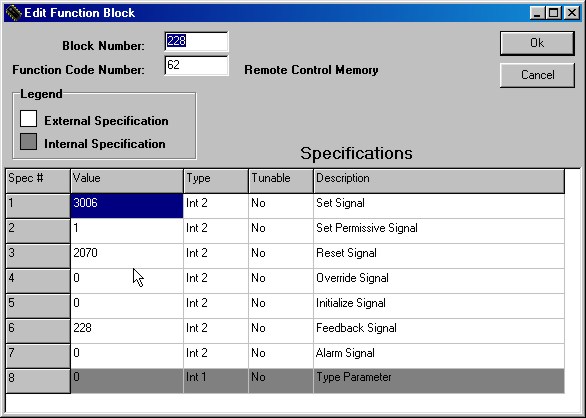Select row header for spec 4
Image resolution: width=586 pixels, height=418 pixels.
pyautogui.click(x=38, y=281)
